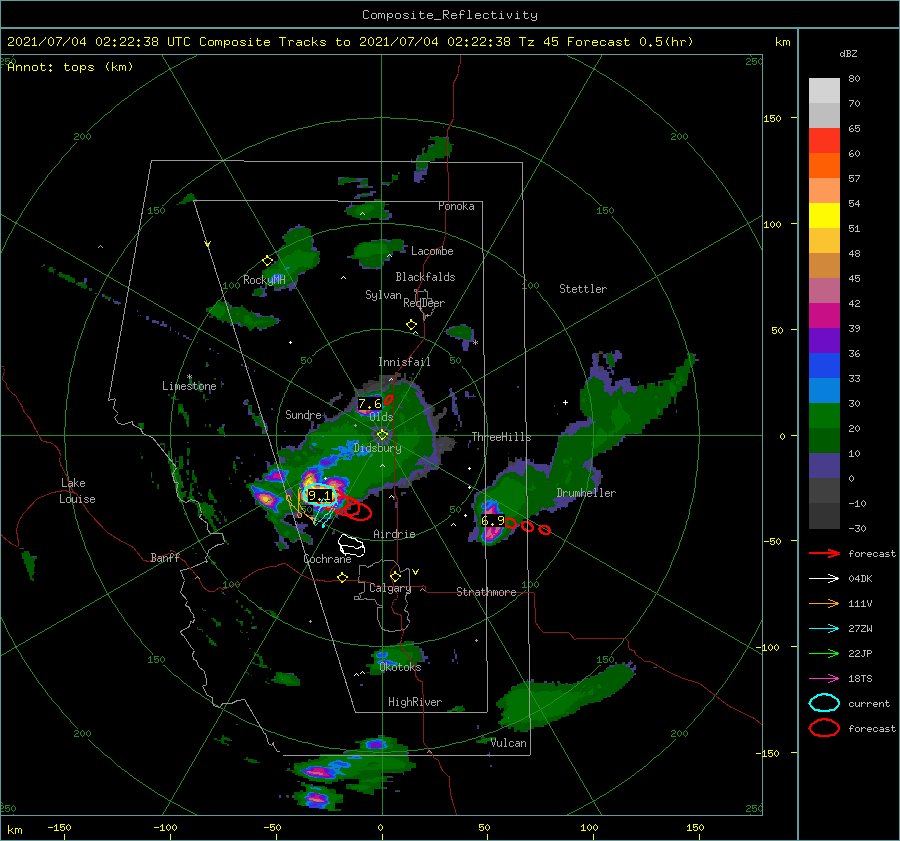The width and height of the screenshot is (900, 841).
Task: Click the Stettler city label
Action: [583, 289]
